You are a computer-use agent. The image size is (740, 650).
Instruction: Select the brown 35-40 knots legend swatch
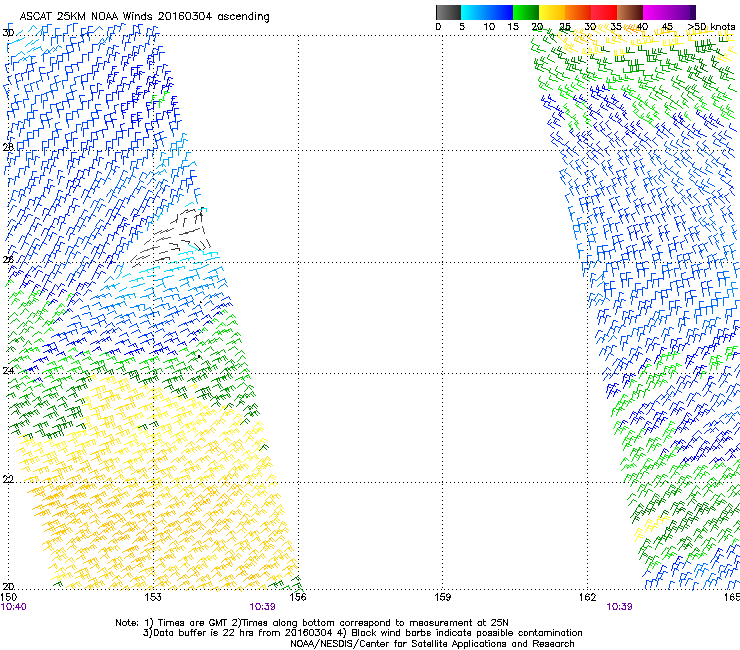coord(630,12)
